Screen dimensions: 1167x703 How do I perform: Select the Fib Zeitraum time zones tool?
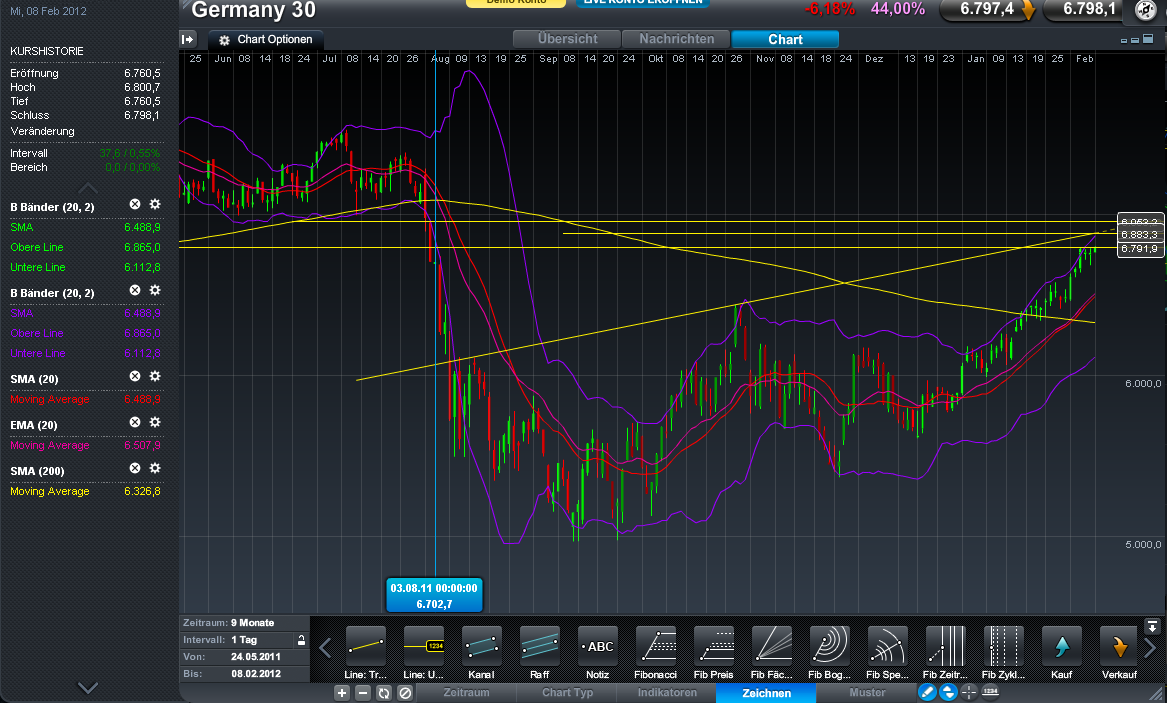point(946,645)
